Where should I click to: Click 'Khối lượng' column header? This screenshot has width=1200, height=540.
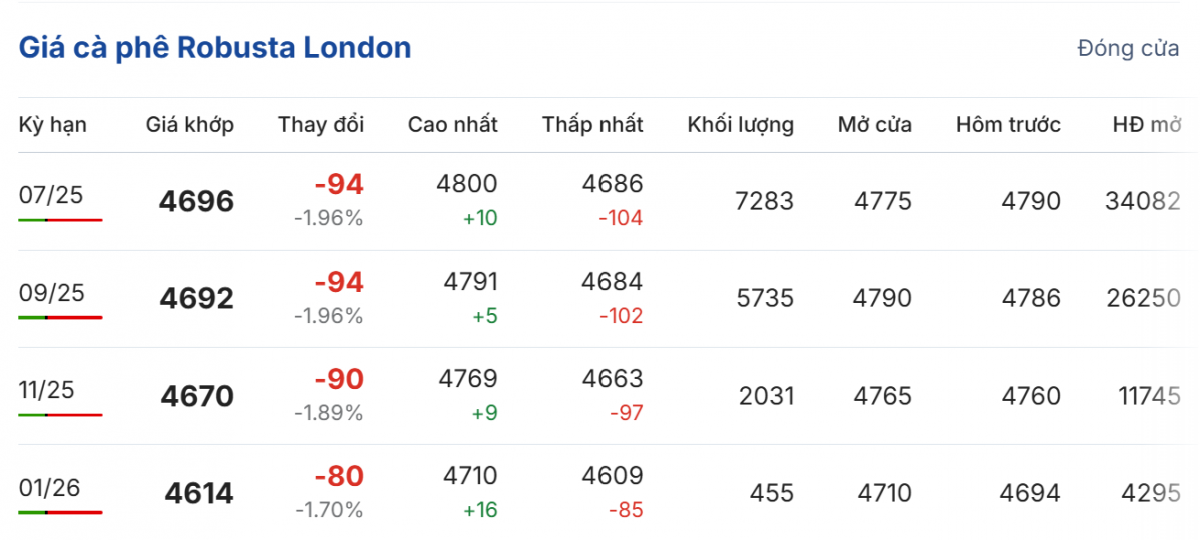pyautogui.click(x=740, y=125)
